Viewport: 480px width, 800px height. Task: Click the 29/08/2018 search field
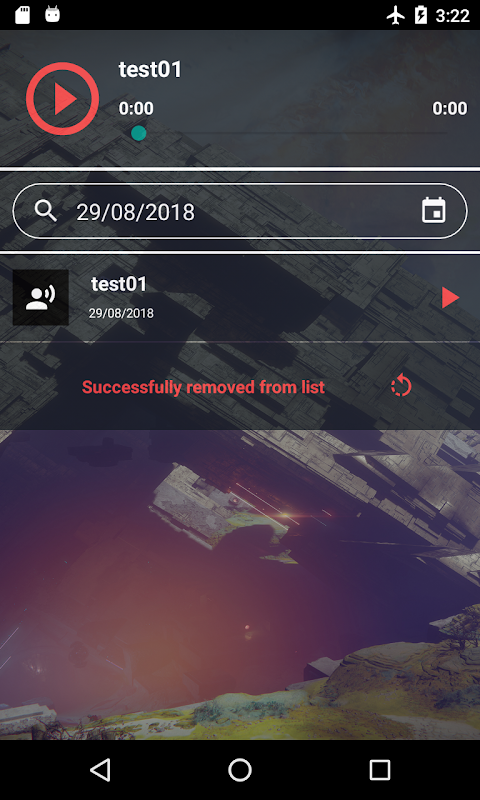tap(240, 211)
